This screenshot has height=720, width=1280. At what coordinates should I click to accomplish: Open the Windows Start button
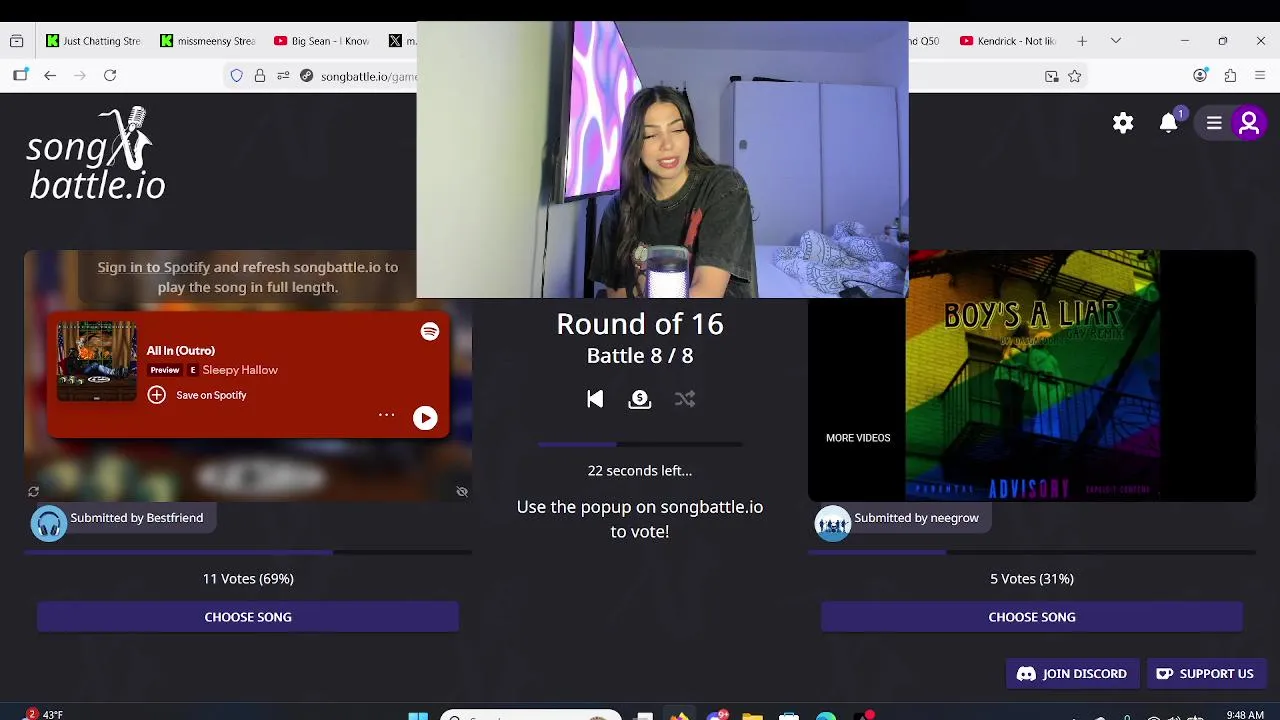click(418, 715)
